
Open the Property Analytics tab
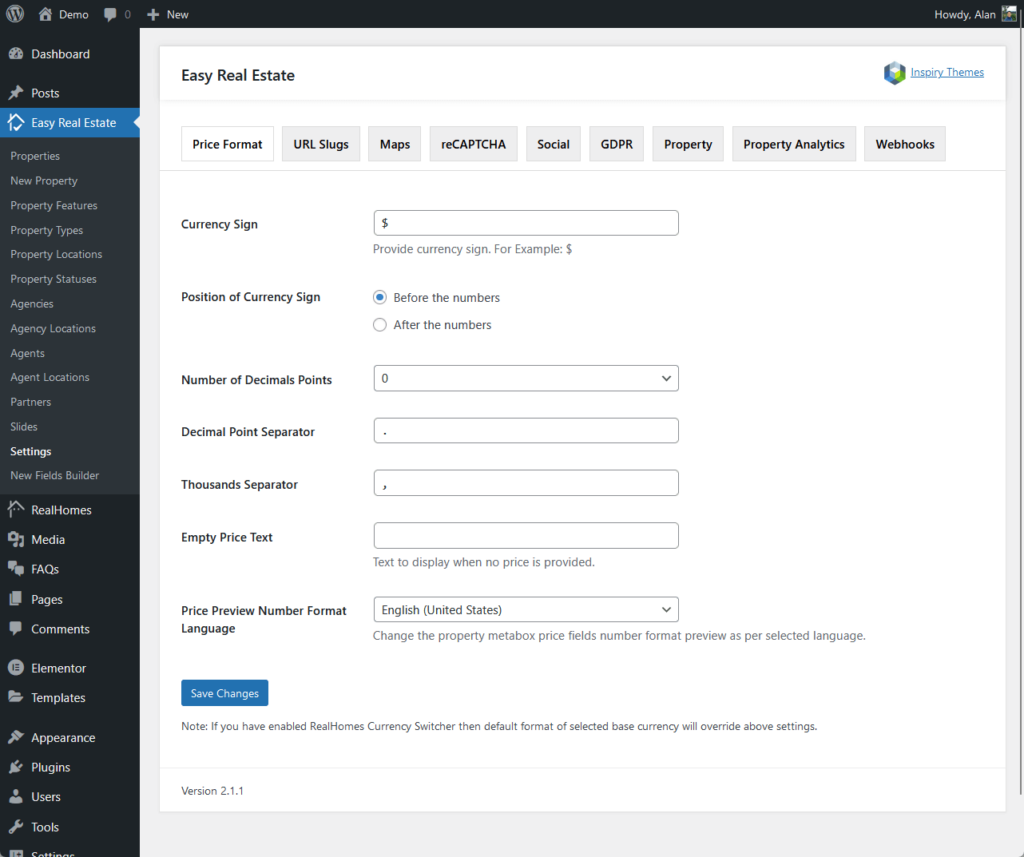[793, 143]
